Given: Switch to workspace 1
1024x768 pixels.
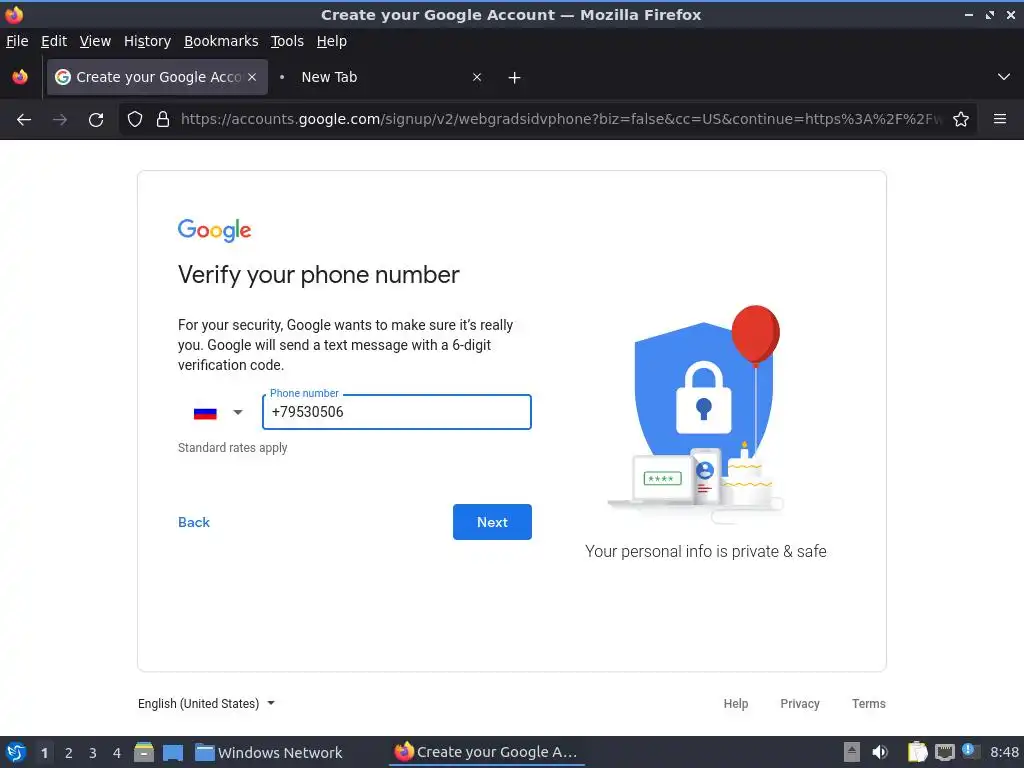Looking at the screenshot, I should point(44,753).
